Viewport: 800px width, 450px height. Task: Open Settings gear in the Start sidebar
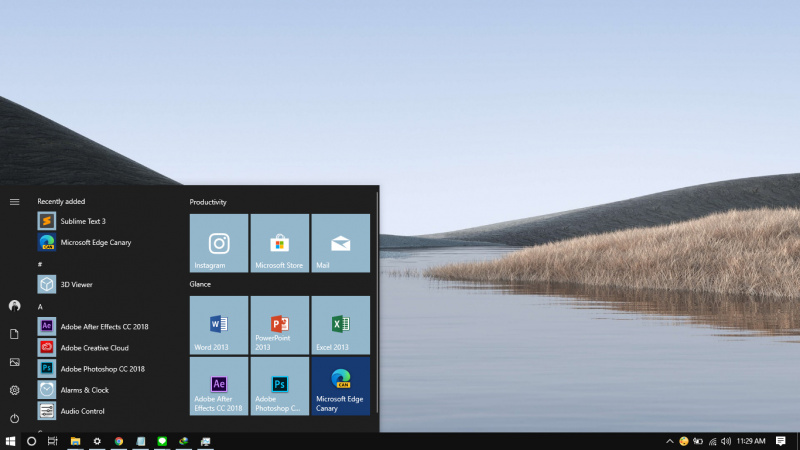point(14,390)
